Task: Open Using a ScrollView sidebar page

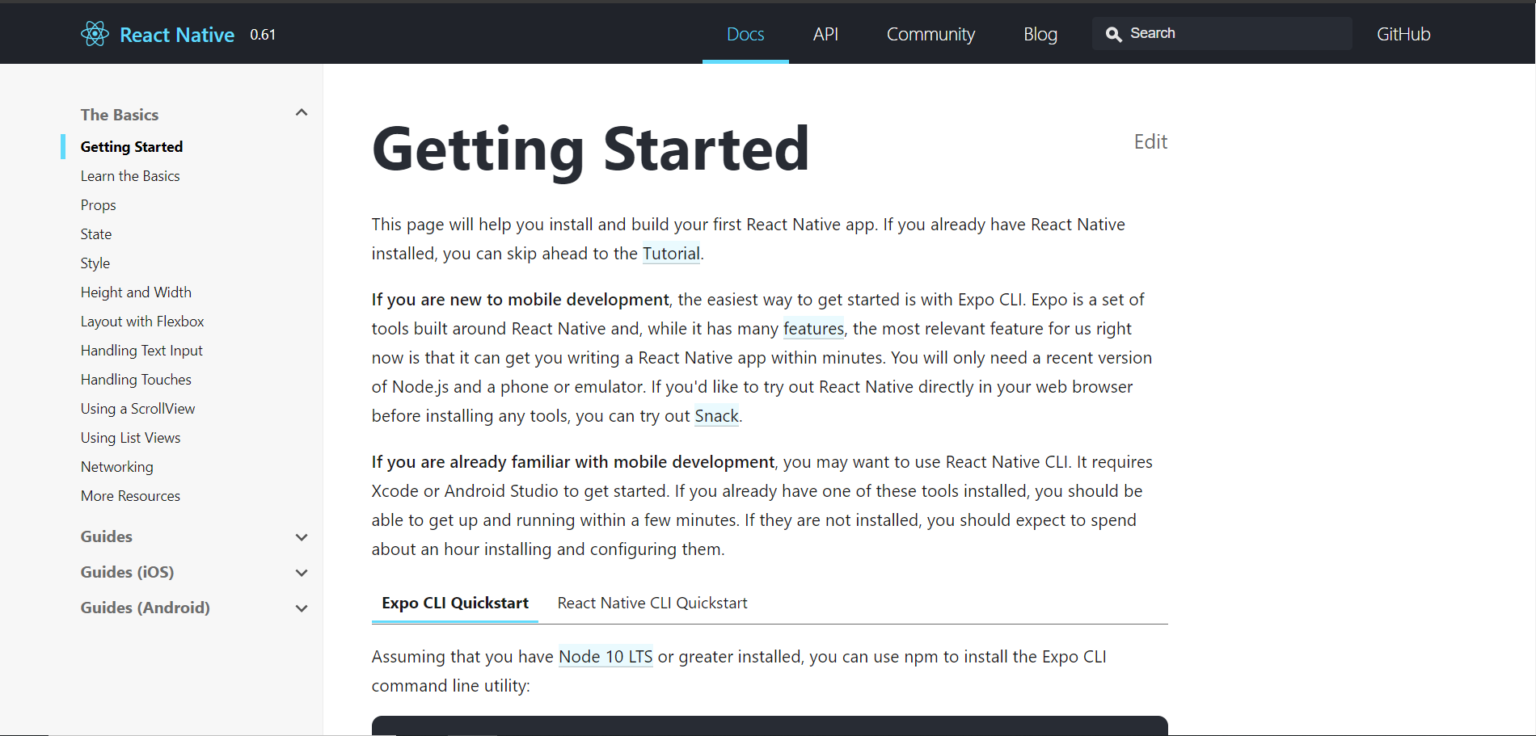Action: tap(138, 408)
